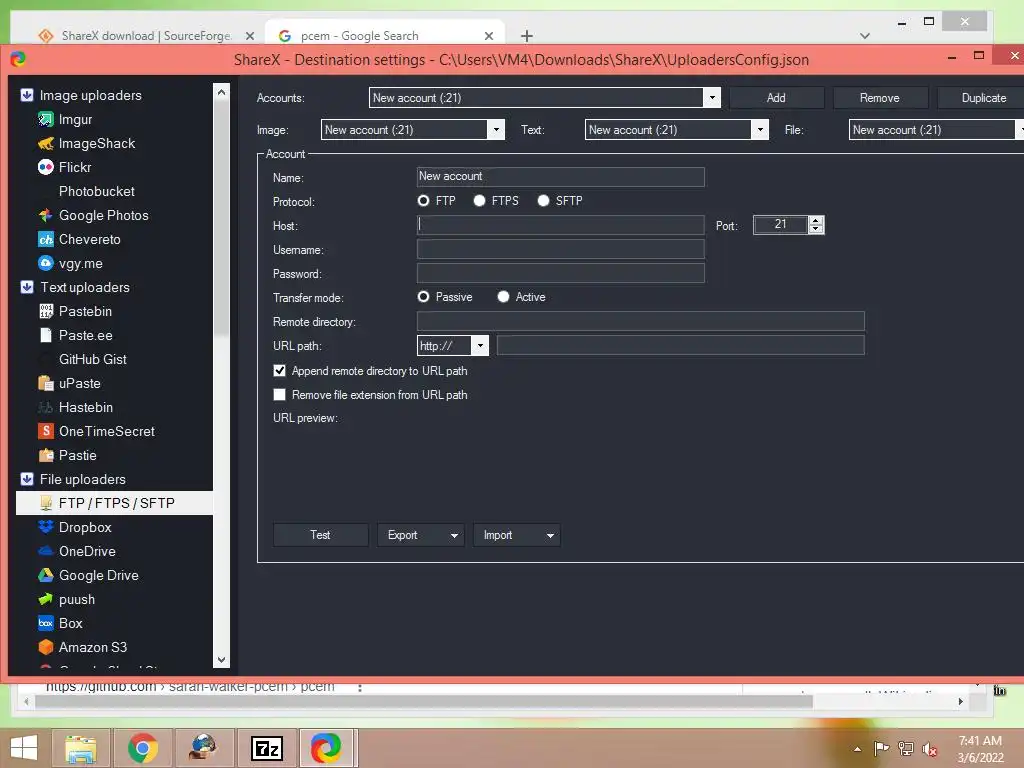This screenshot has height=768, width=1024.
Task: Open the Windows Start button
Action: tap(24, 748)
